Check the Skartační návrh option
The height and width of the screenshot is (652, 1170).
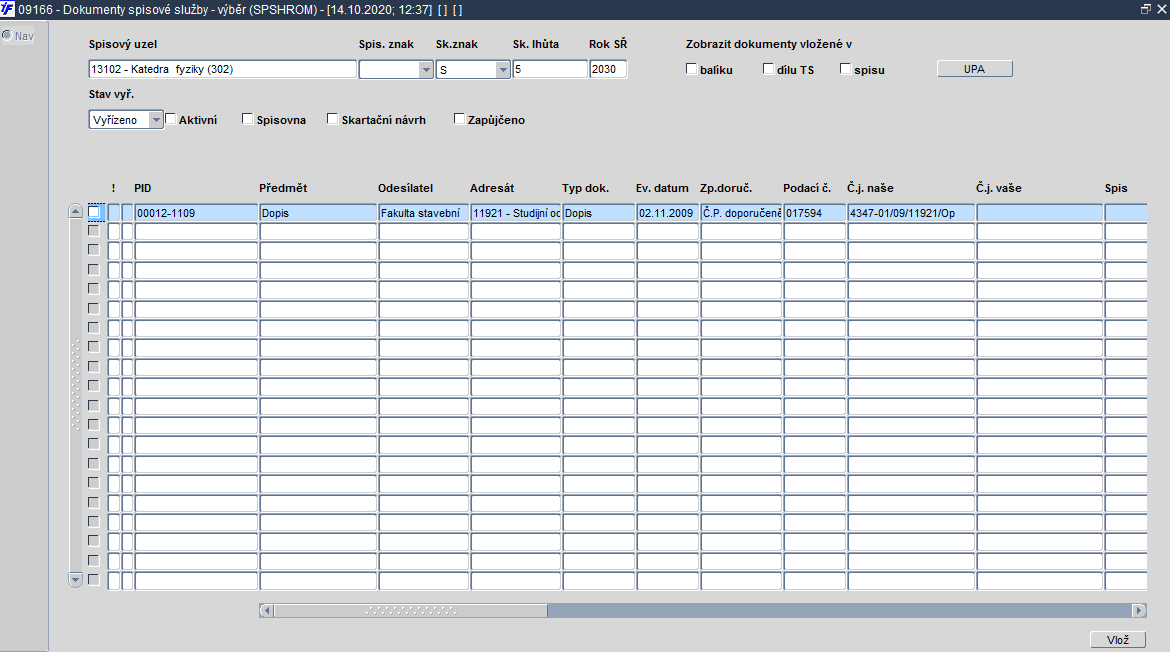333,119
